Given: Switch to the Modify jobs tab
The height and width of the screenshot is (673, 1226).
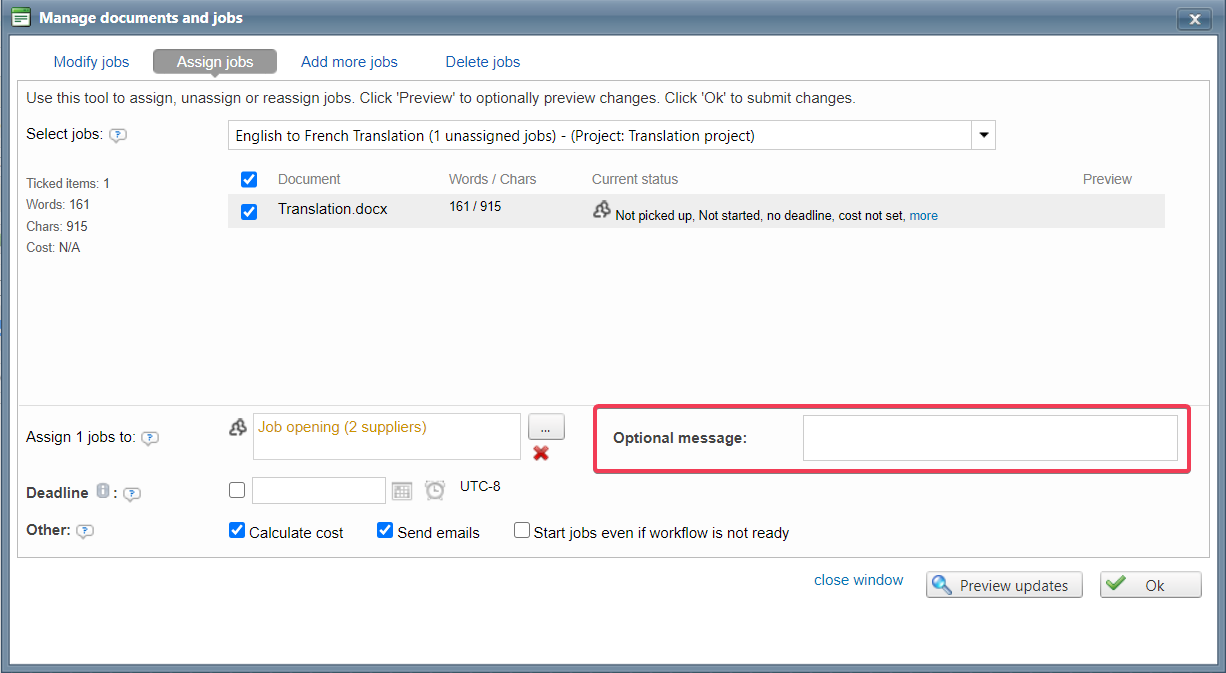Looking at the screenshot, I should tap(91, 62).
